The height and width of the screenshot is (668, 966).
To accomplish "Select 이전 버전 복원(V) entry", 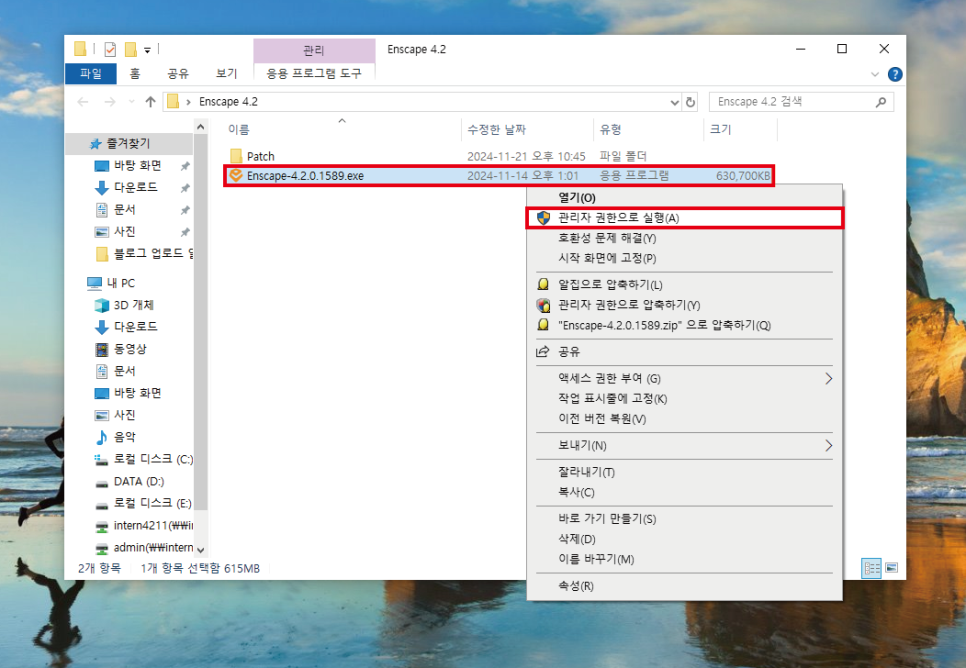I will (x=684, y=419).
